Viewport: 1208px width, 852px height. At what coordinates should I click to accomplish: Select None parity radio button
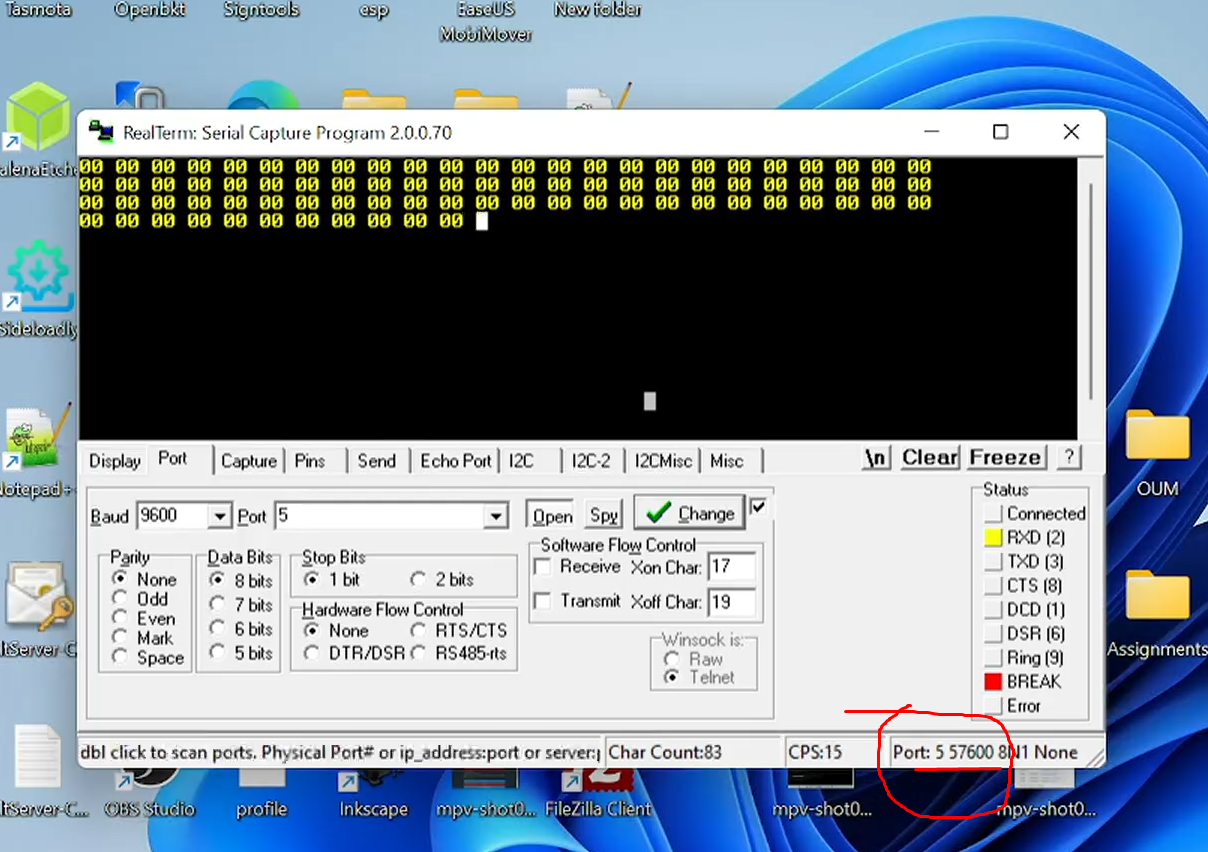(121, 579)
